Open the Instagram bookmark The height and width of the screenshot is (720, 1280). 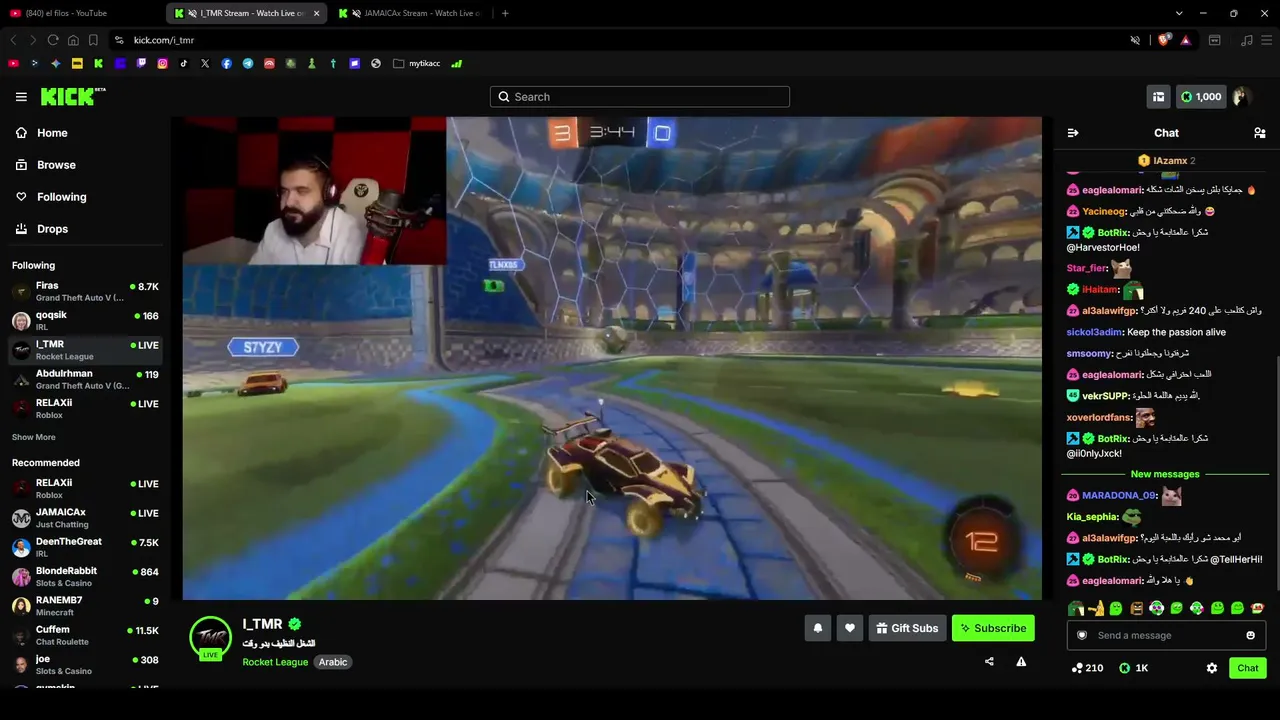pyautogui.click(x=162, y=63)
